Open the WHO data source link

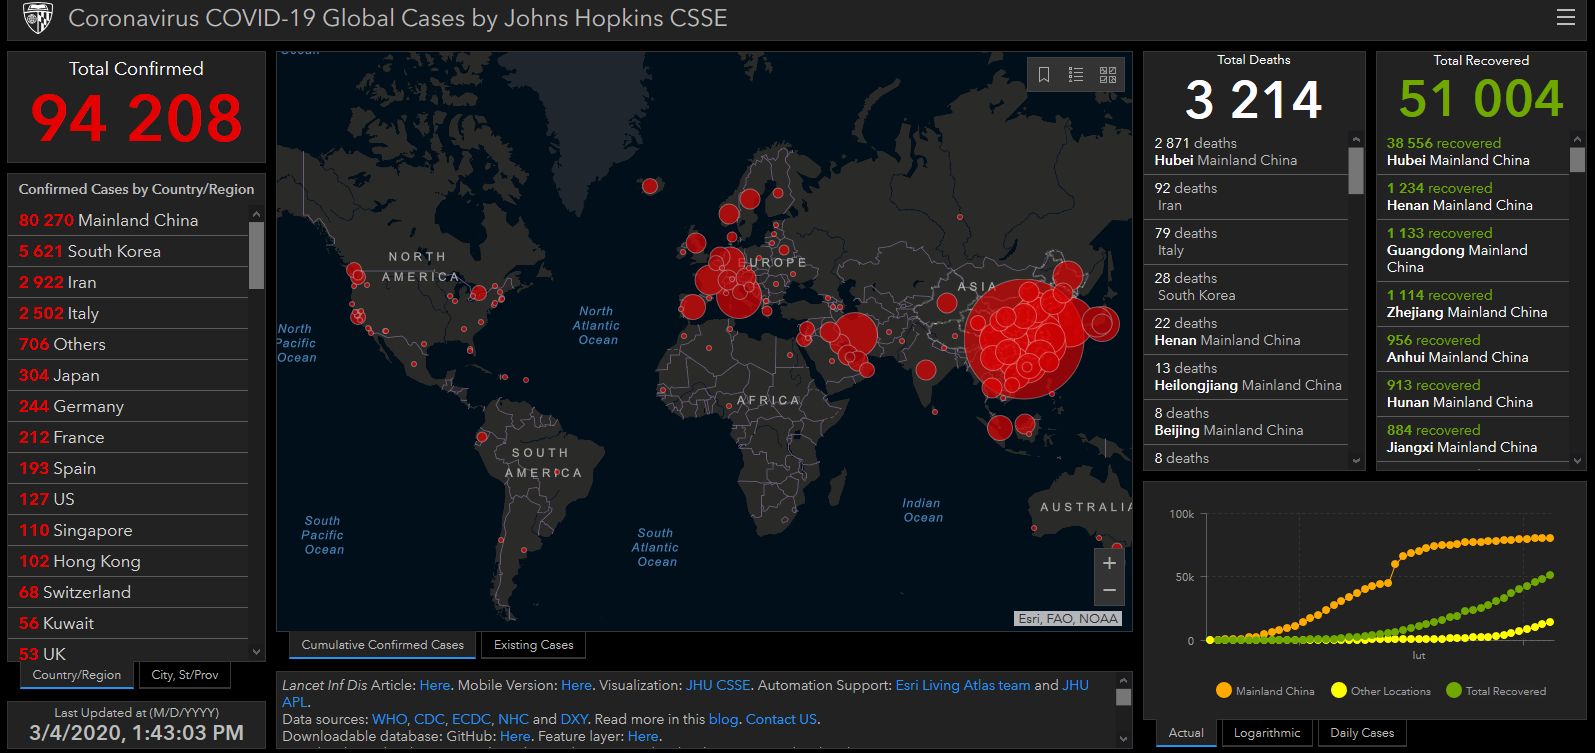tap(389, 719)
